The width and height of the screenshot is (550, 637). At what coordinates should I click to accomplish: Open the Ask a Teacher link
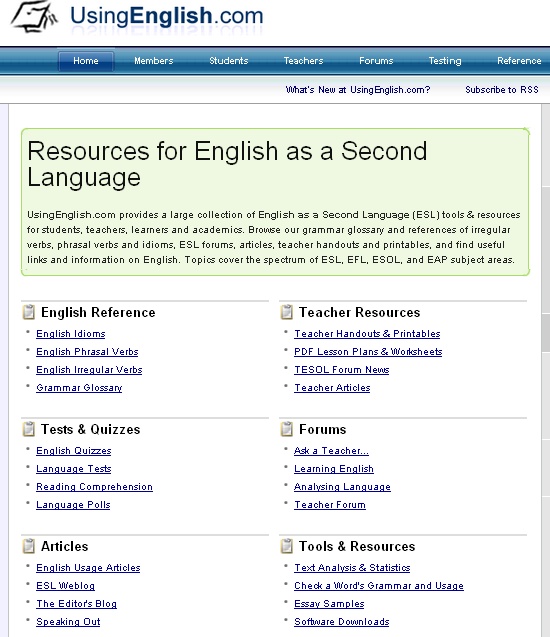click(x=331, y=451)
